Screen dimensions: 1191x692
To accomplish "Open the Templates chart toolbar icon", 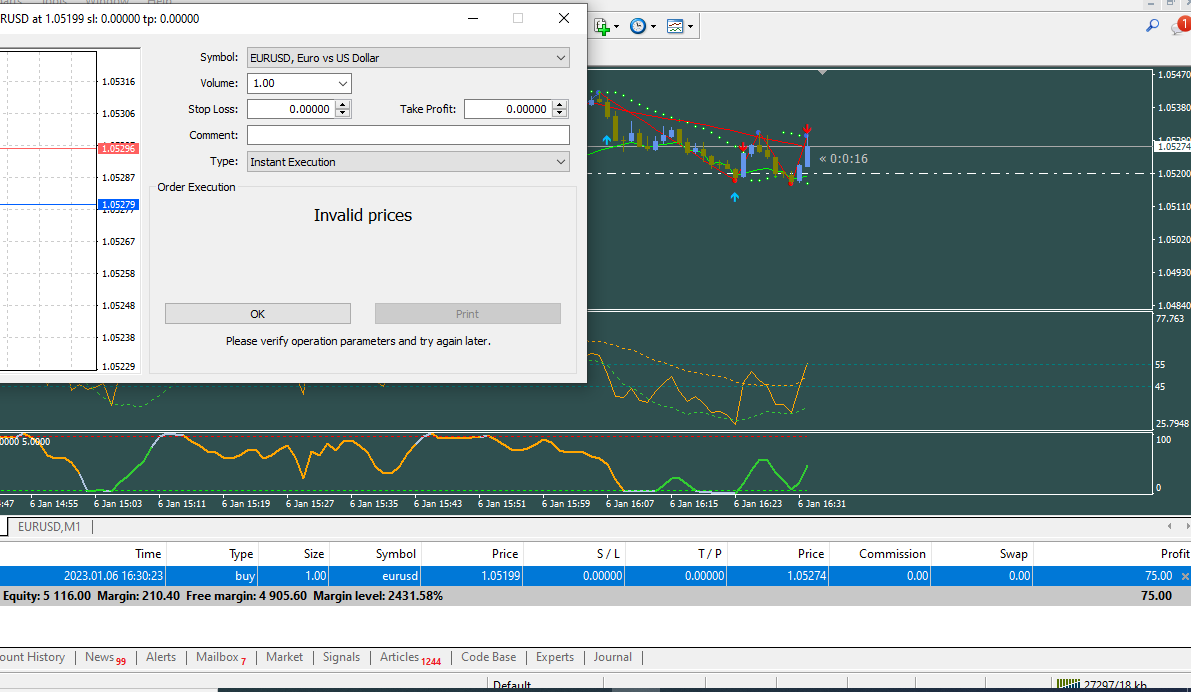I will 674,27.
